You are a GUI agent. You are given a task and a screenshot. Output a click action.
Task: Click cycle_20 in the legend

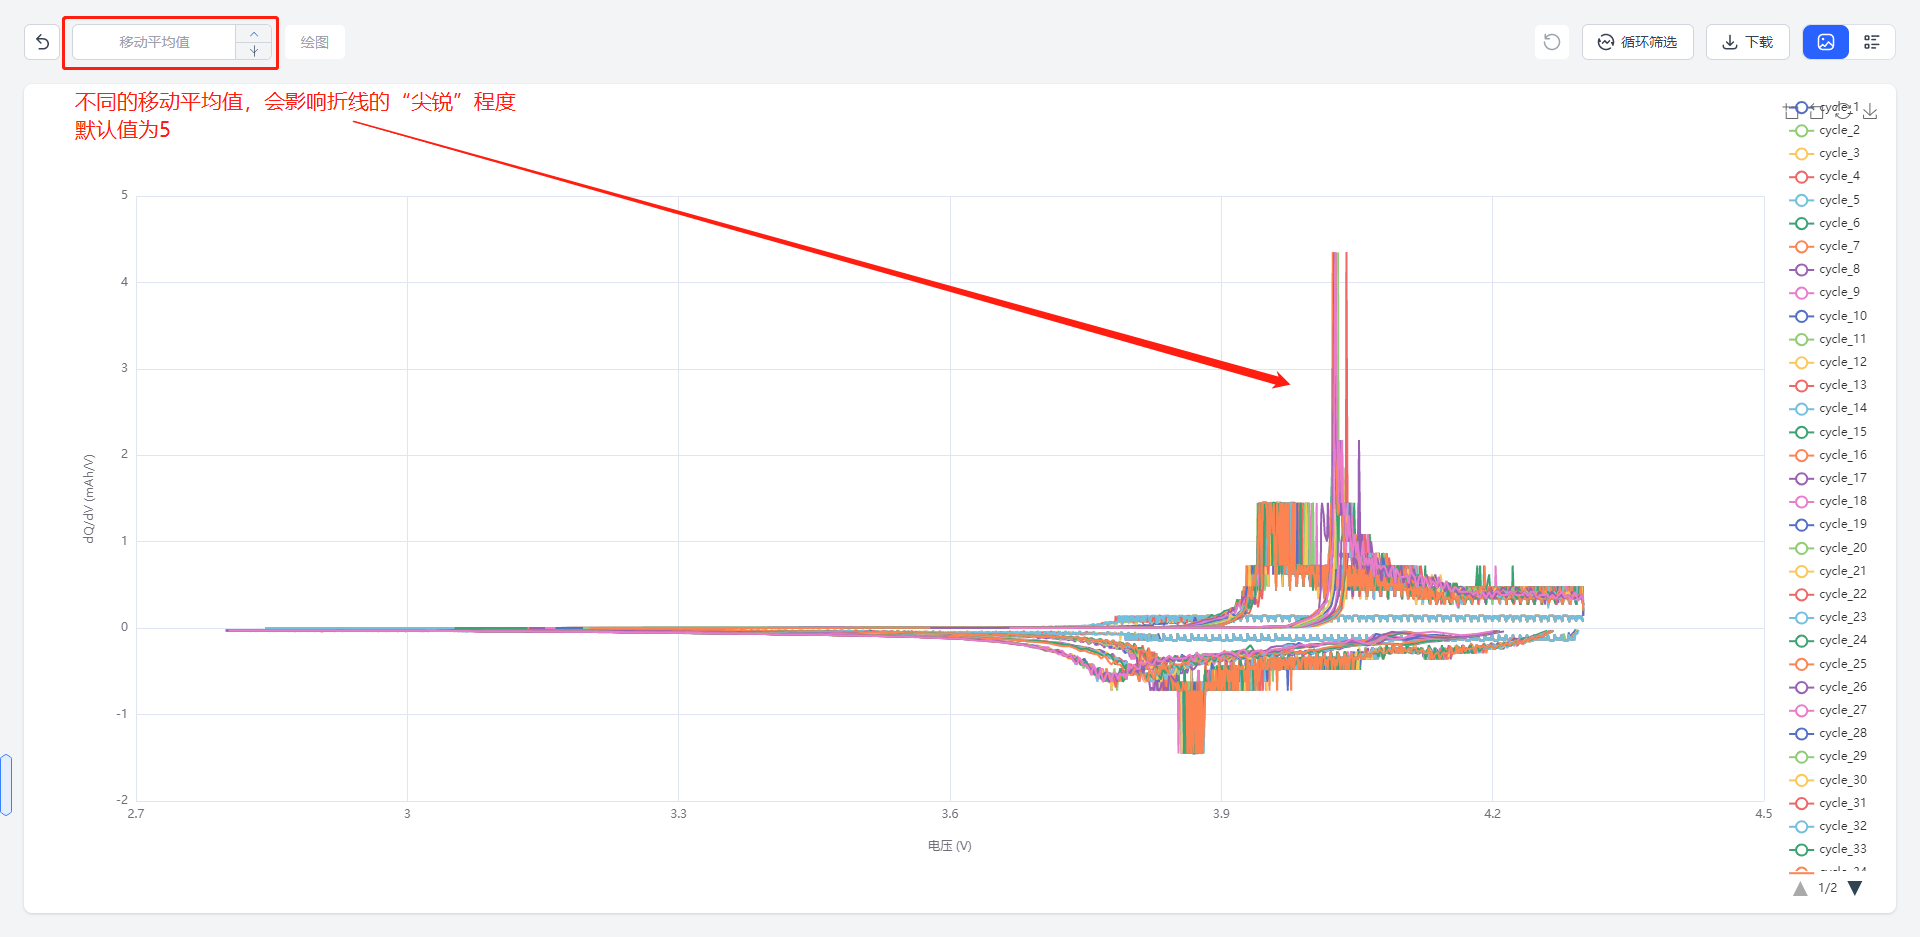[1828, 548]
